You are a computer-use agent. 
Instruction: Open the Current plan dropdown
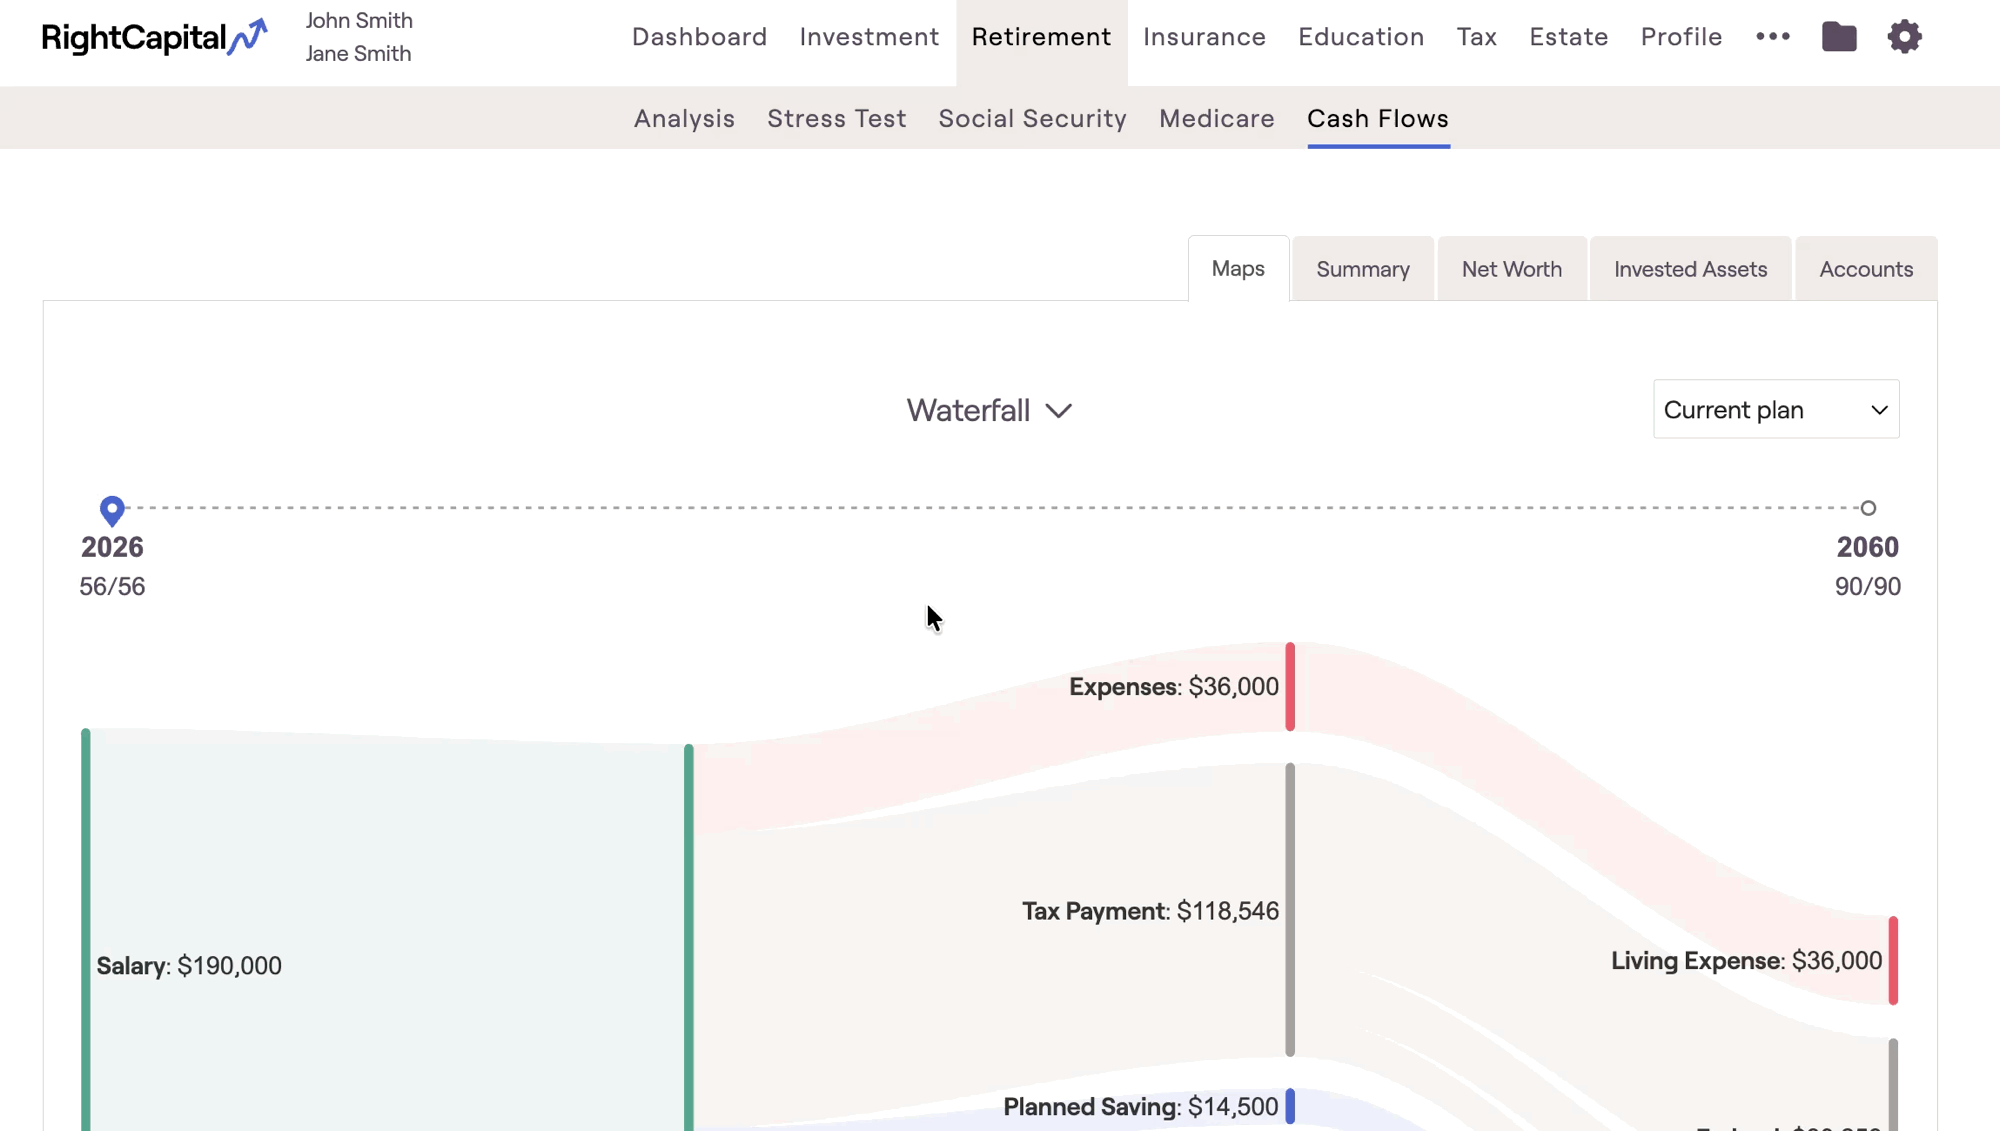coord(1775,409)
